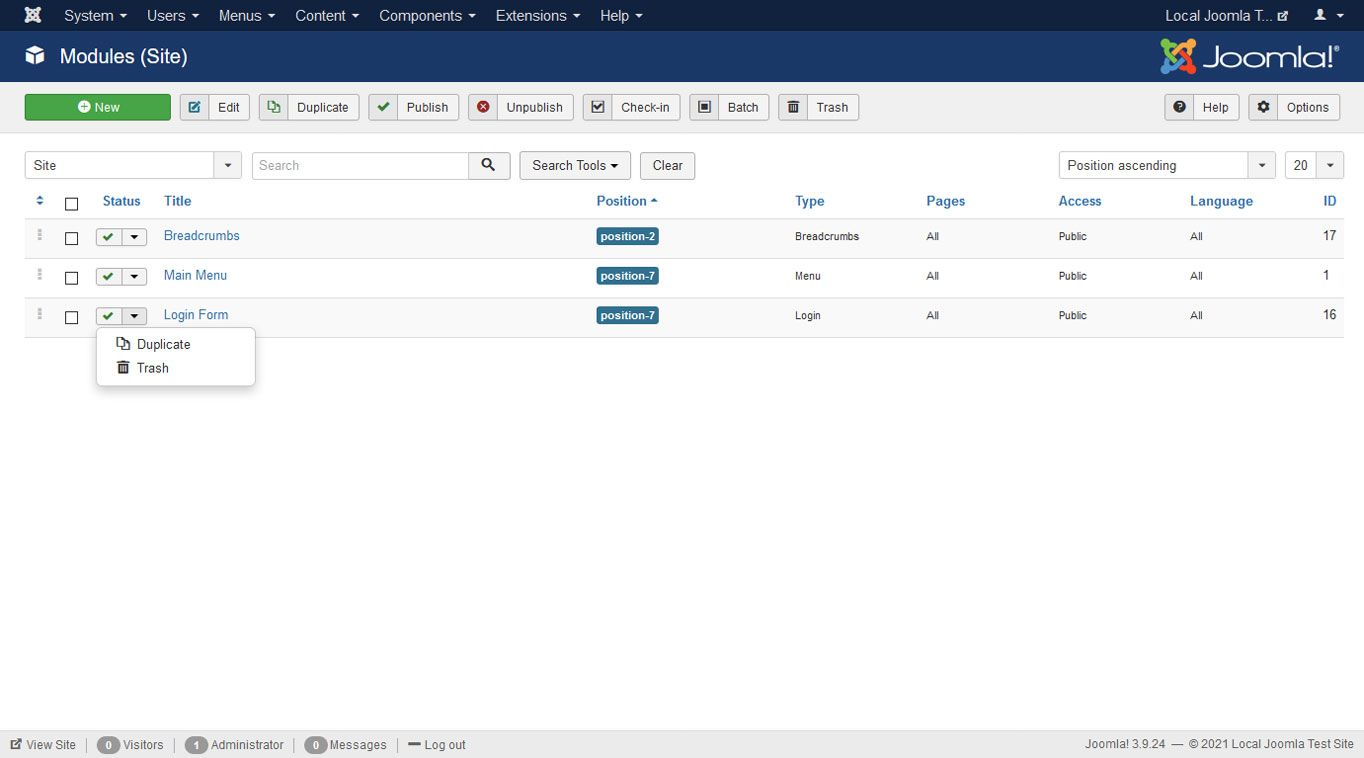
Task: Check the Login Form row checkbox
Action: pyautogui.click(x=71, y=317)
